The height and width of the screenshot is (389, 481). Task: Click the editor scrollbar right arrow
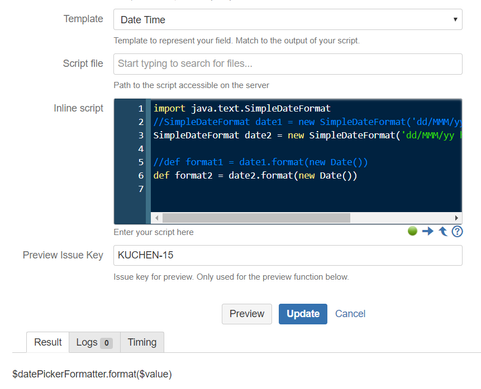[456, 218]
